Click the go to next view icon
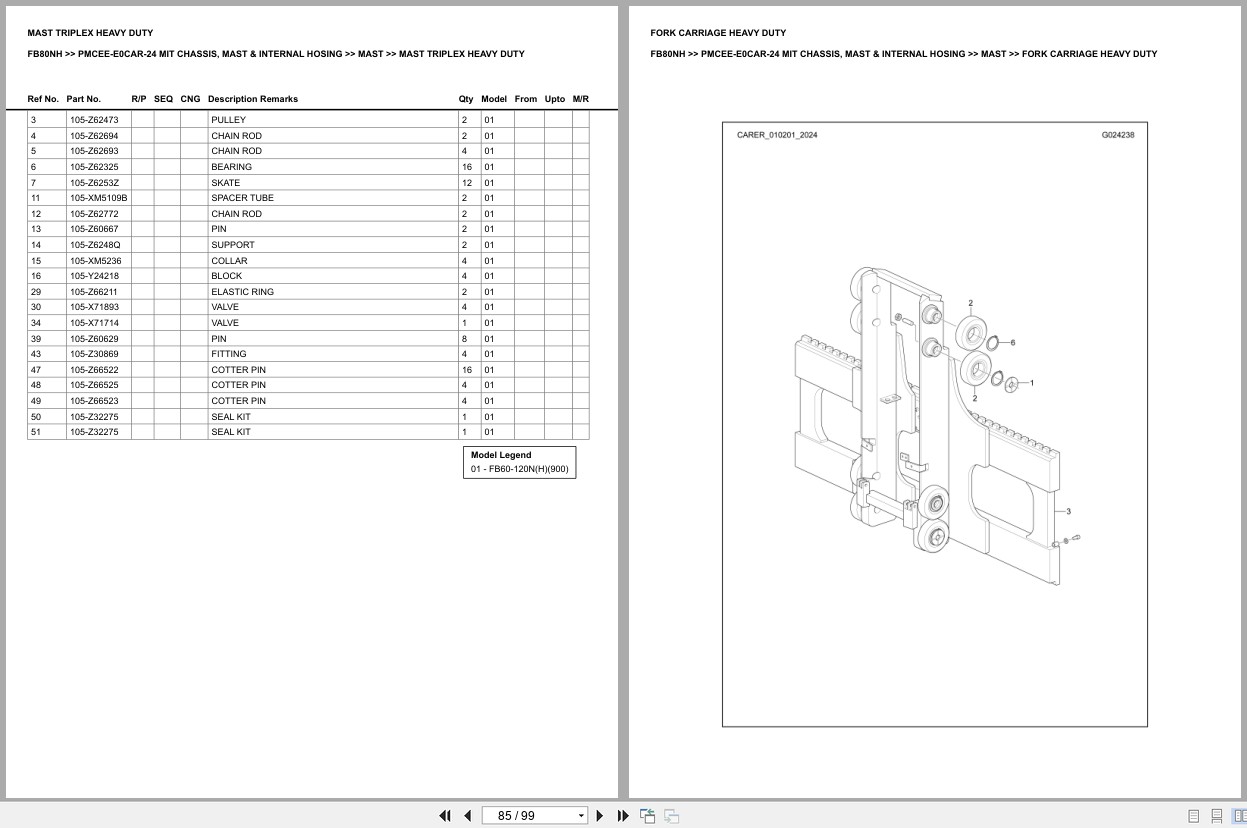This screenshot has width=1247, height=828. pos(672,816)
